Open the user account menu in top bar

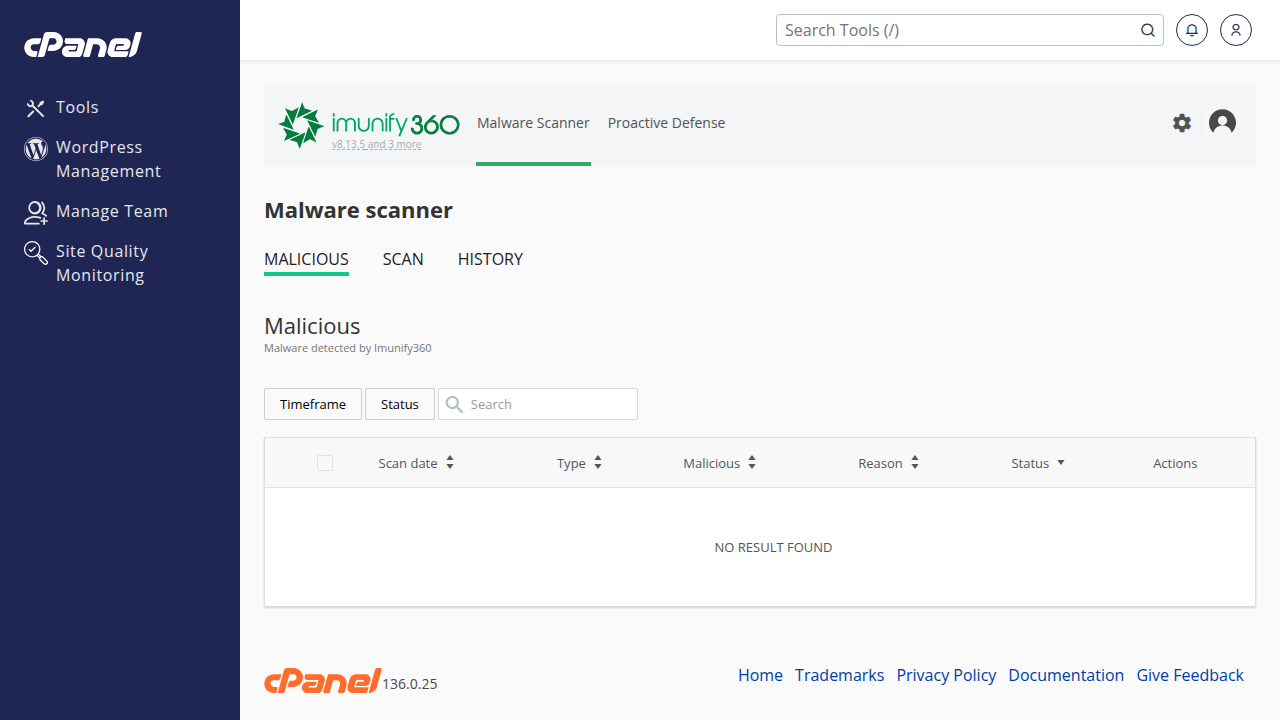(1236, 30)
